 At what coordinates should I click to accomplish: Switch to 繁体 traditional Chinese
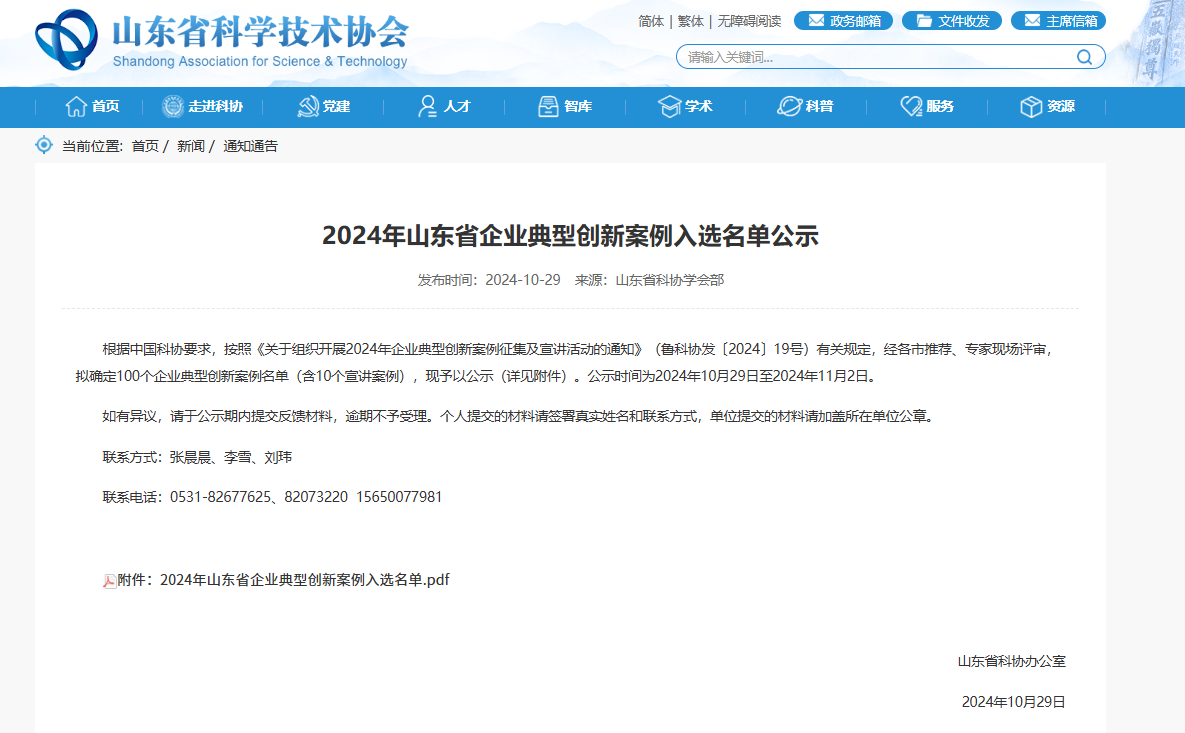(x=690, y=21)
